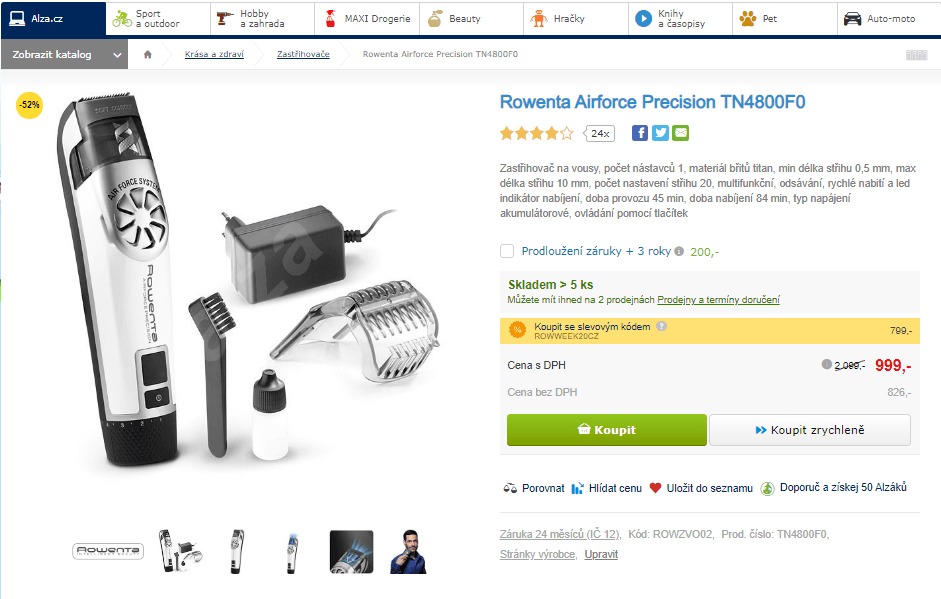Screen dimensions: 941x599
Task: Save to list with heart icon
Action: (655, 488)
